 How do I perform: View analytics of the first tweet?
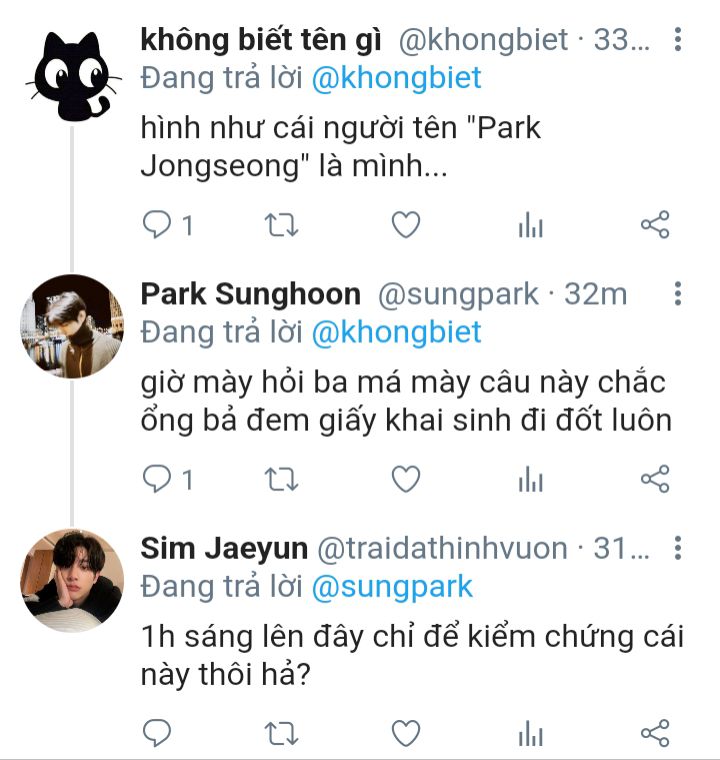click(530, 226)
